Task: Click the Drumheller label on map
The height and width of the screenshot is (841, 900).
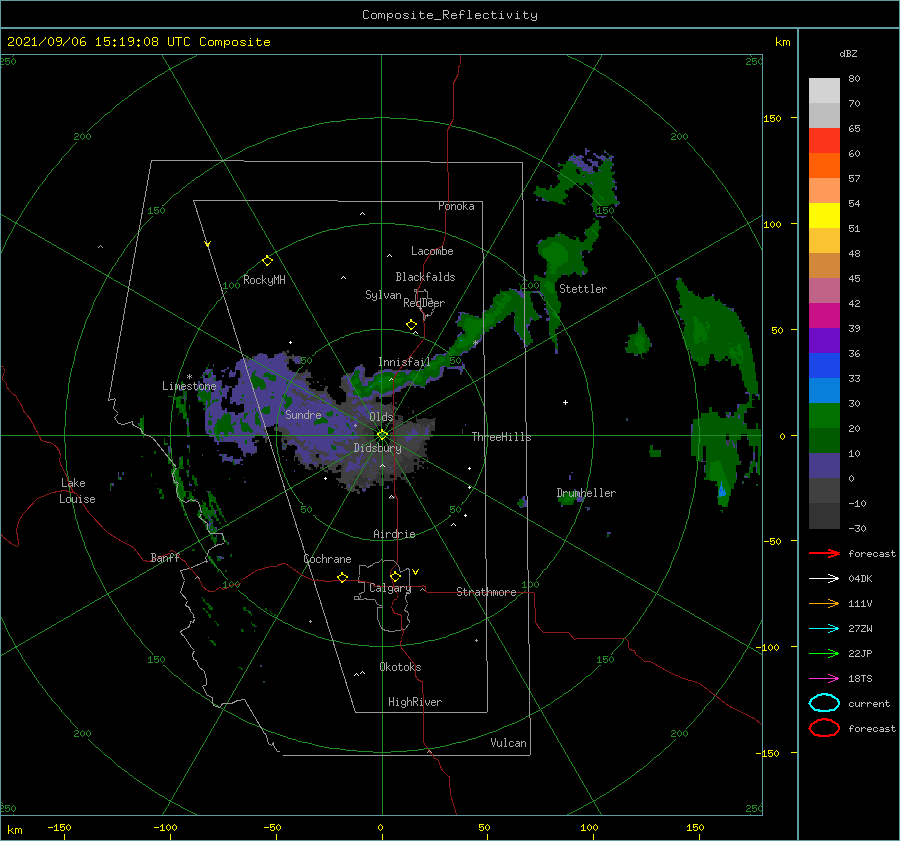Action: coord(586,493)
